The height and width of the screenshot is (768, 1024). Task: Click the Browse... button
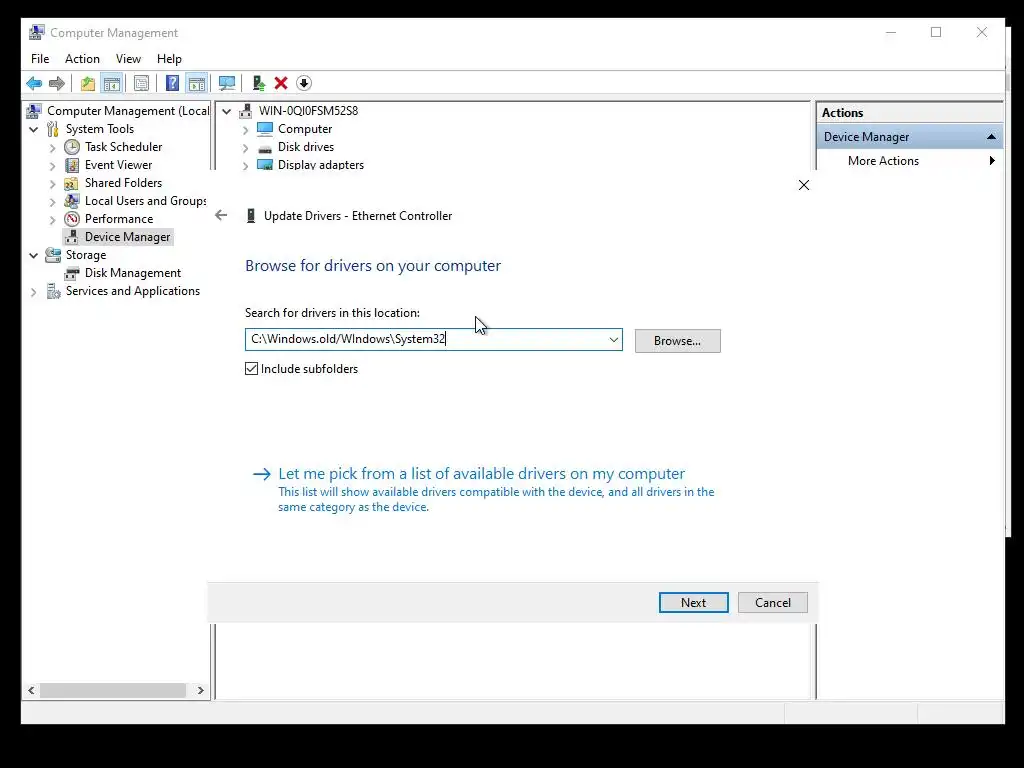pyautogui.click(x=677, y=341)
